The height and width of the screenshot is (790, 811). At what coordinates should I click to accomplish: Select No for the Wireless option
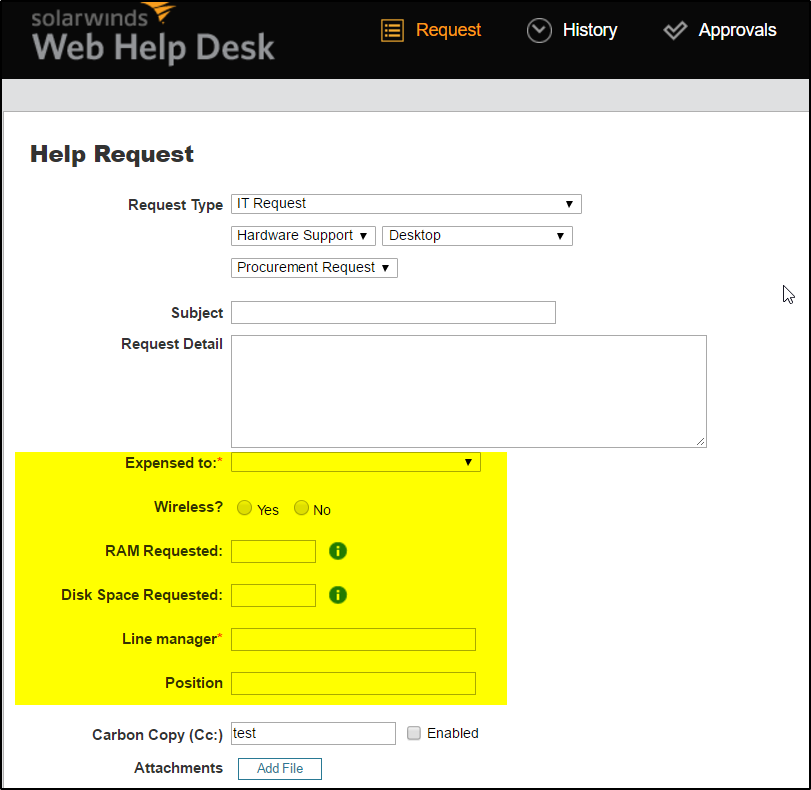pyautogui.click(x=301, y=508)
